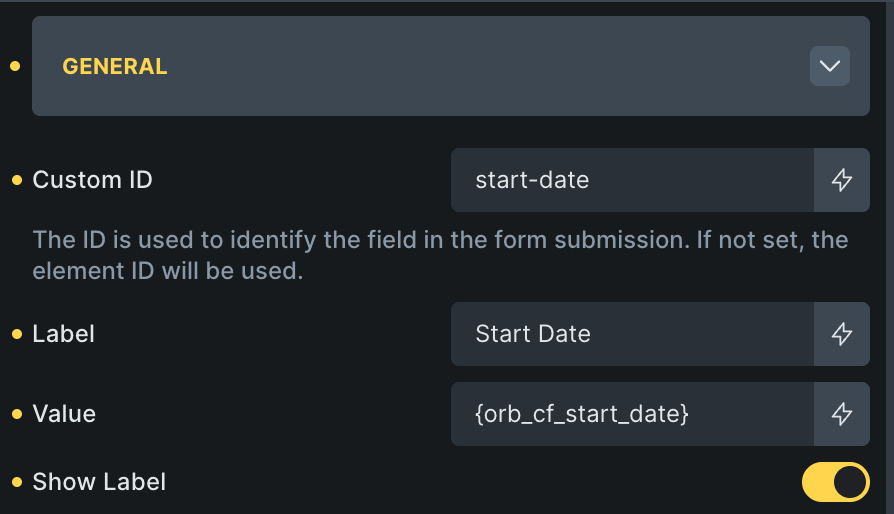Open dynamic data for Label field

point(842,334)
